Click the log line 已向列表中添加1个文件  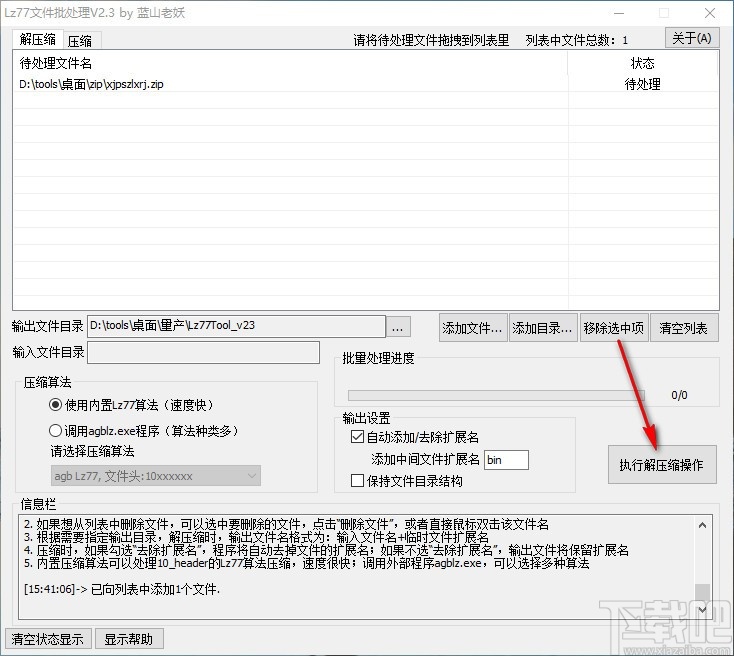122,589
